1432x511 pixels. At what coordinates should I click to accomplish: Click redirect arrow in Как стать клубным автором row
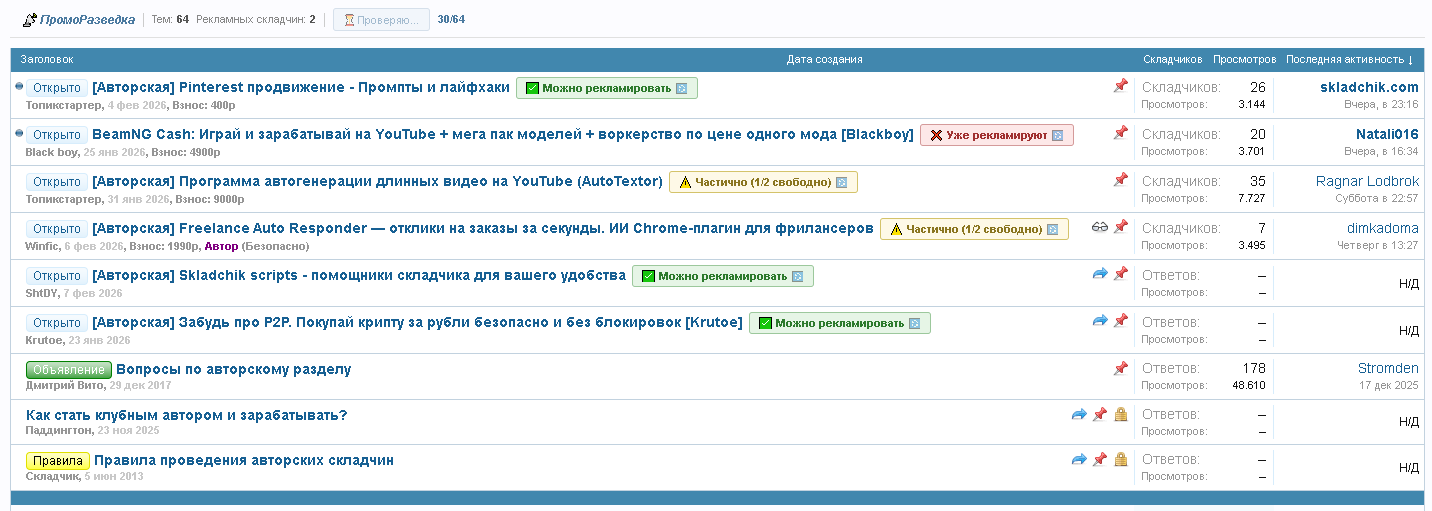click(1079, 414)
